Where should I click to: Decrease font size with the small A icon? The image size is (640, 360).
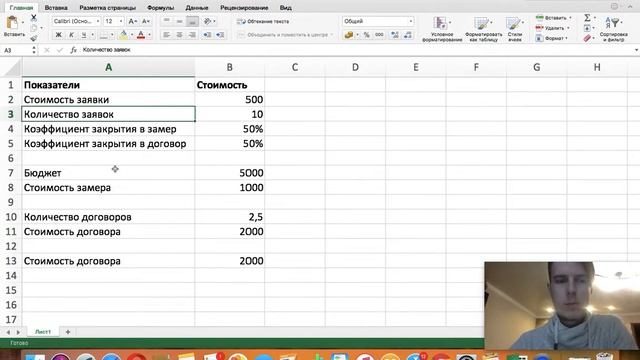click(x=145, y=21)
